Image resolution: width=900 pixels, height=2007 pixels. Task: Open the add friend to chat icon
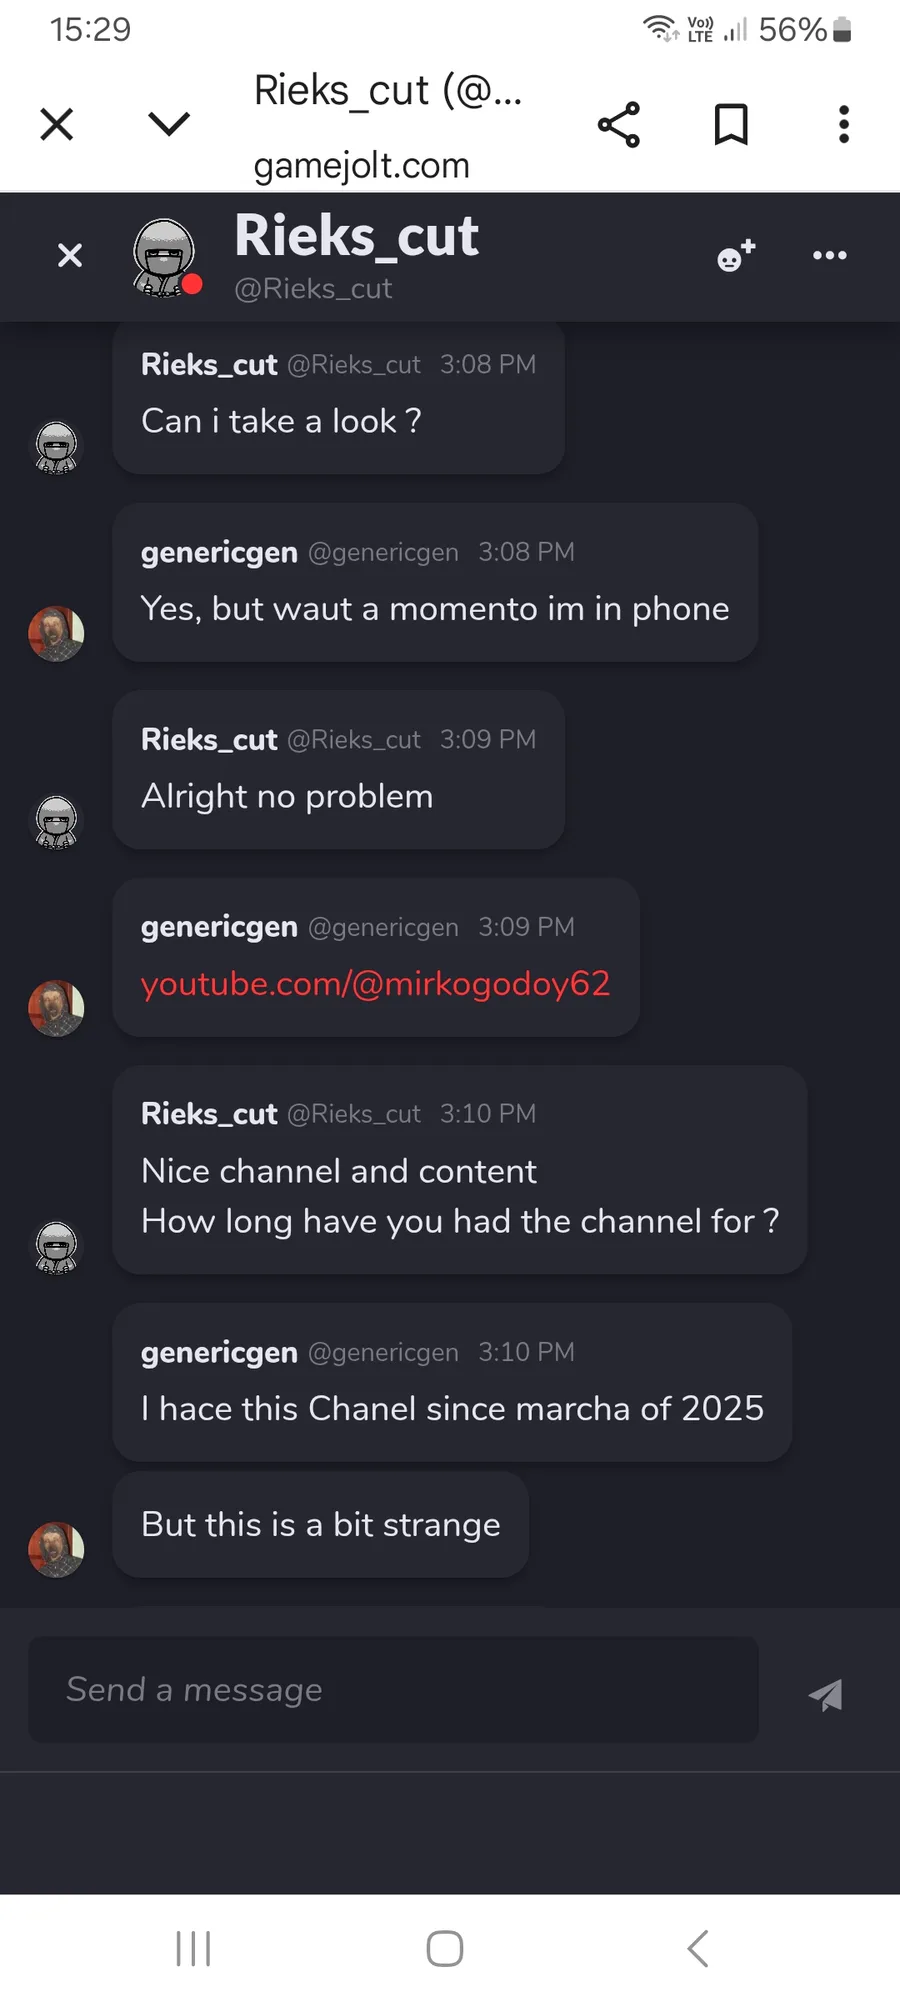coord(736,256)
